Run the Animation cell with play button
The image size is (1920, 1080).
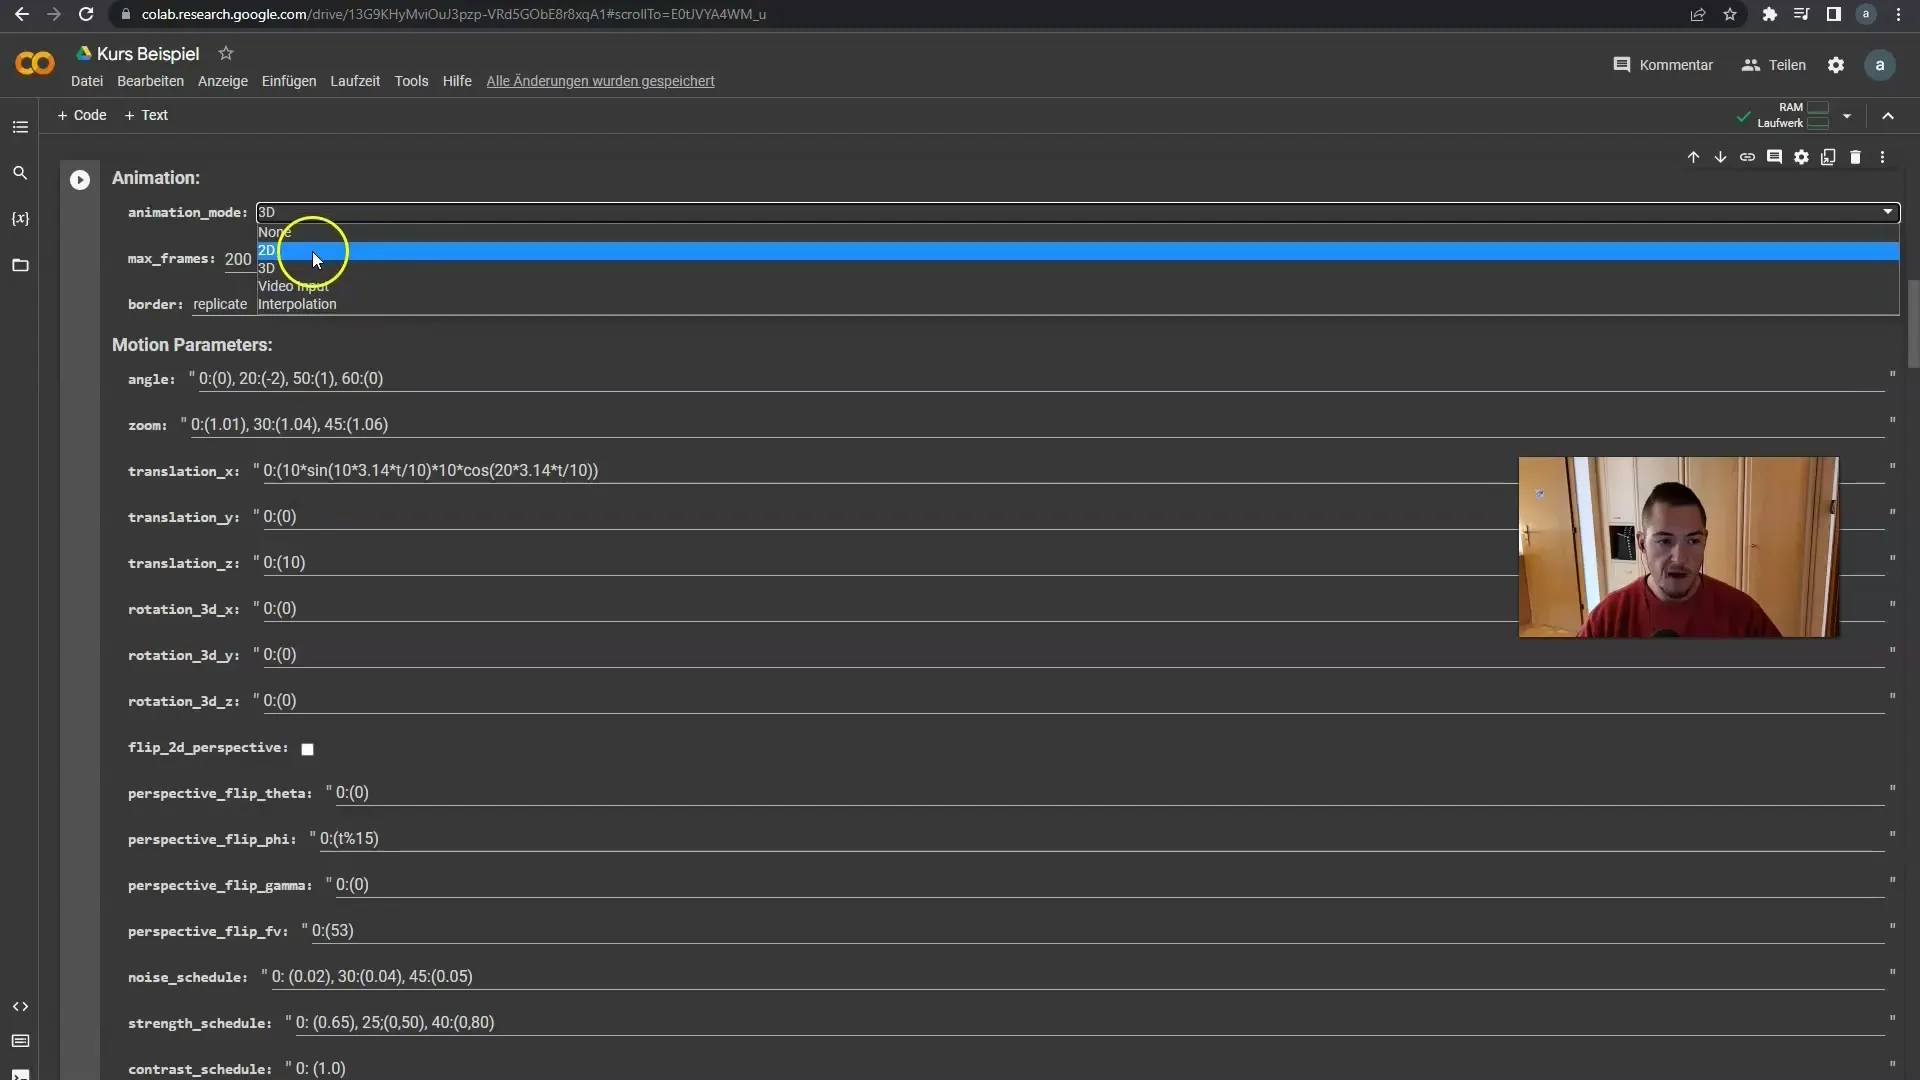(80, 180)
